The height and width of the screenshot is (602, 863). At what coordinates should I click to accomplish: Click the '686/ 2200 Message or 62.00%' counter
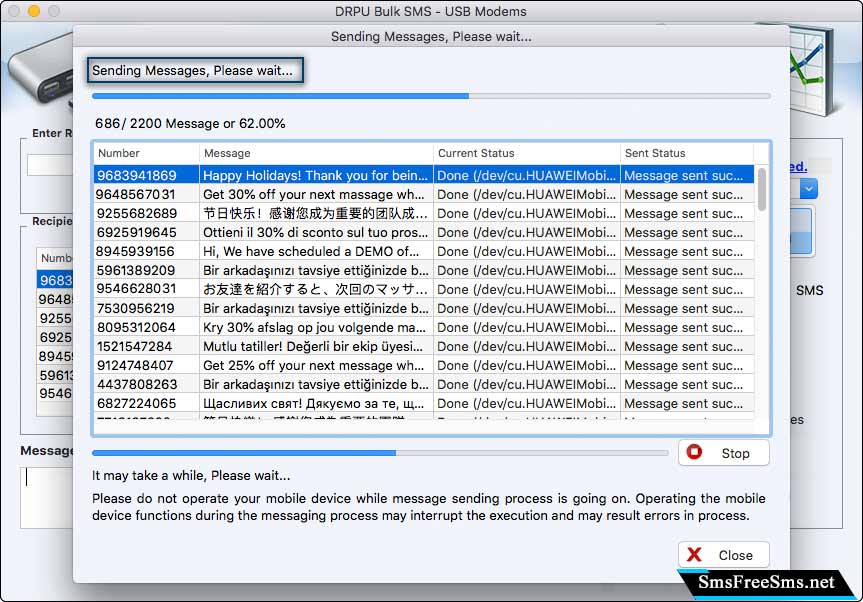pos(190,123)
